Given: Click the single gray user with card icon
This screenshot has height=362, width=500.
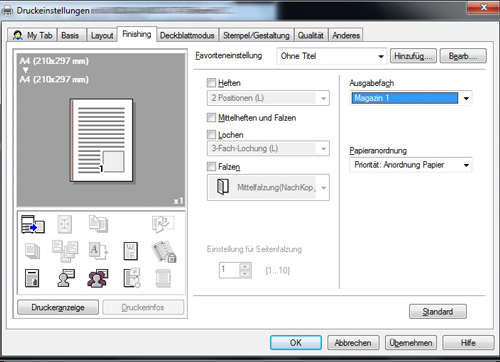Looking at the screenshot, I should point(66,278).
